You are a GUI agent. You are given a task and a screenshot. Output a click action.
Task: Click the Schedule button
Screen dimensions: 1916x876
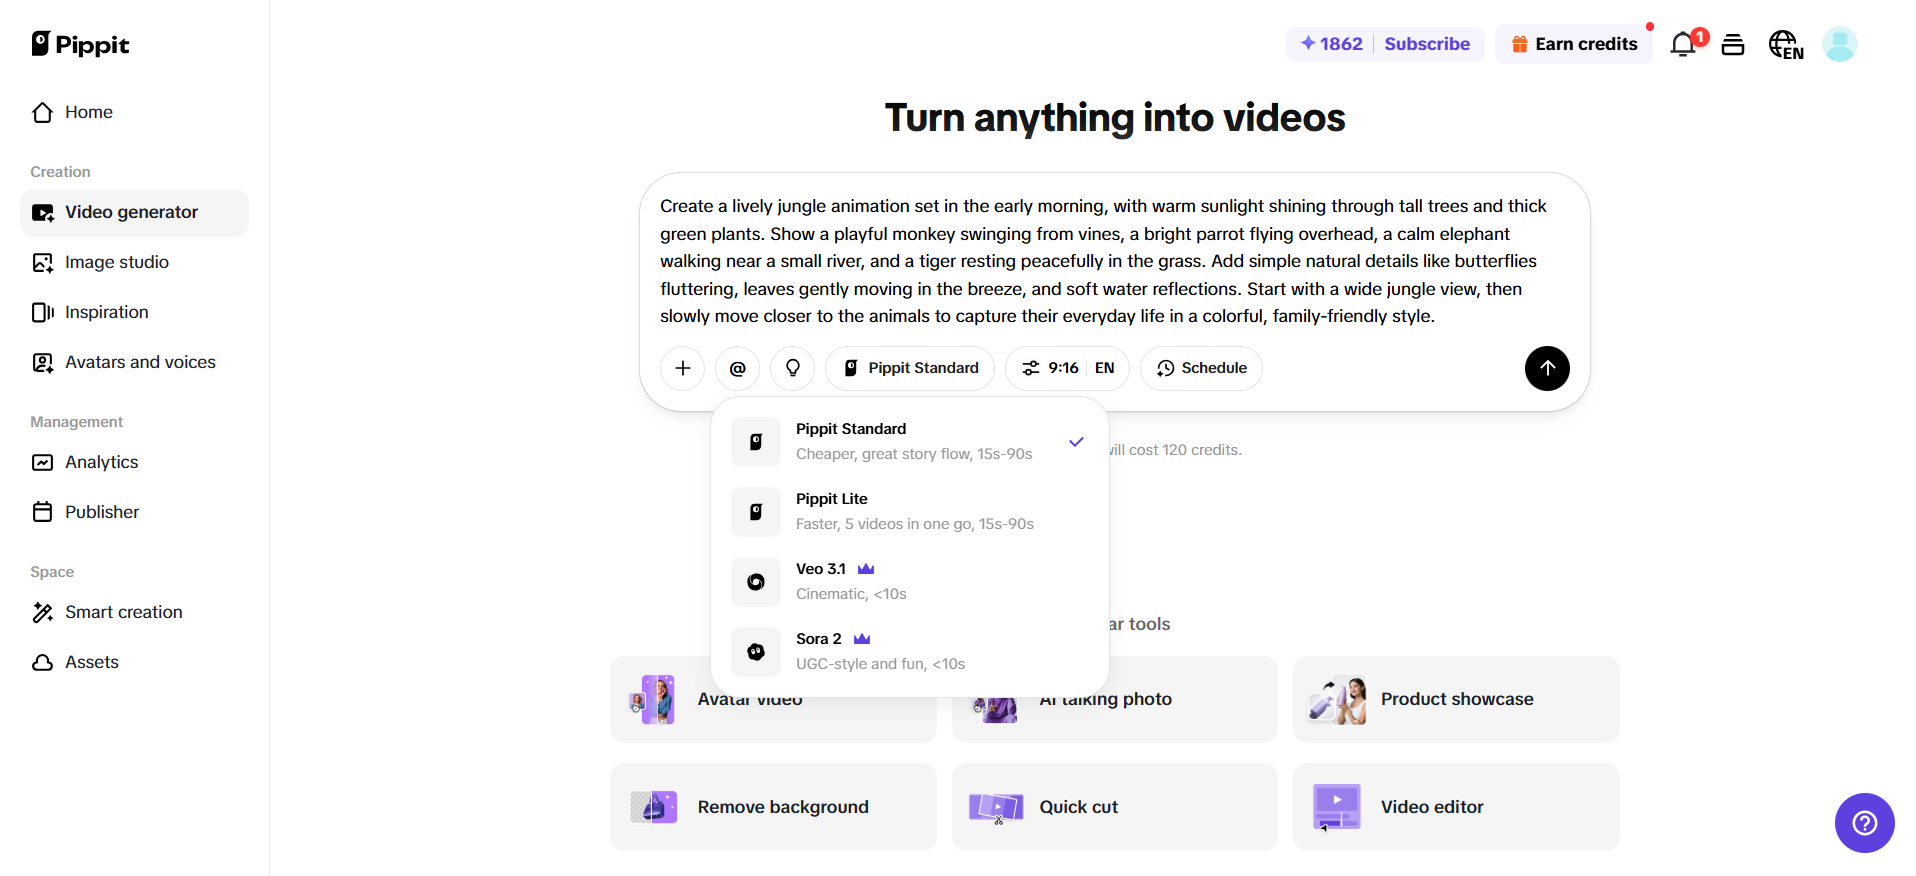(1201, 368)
